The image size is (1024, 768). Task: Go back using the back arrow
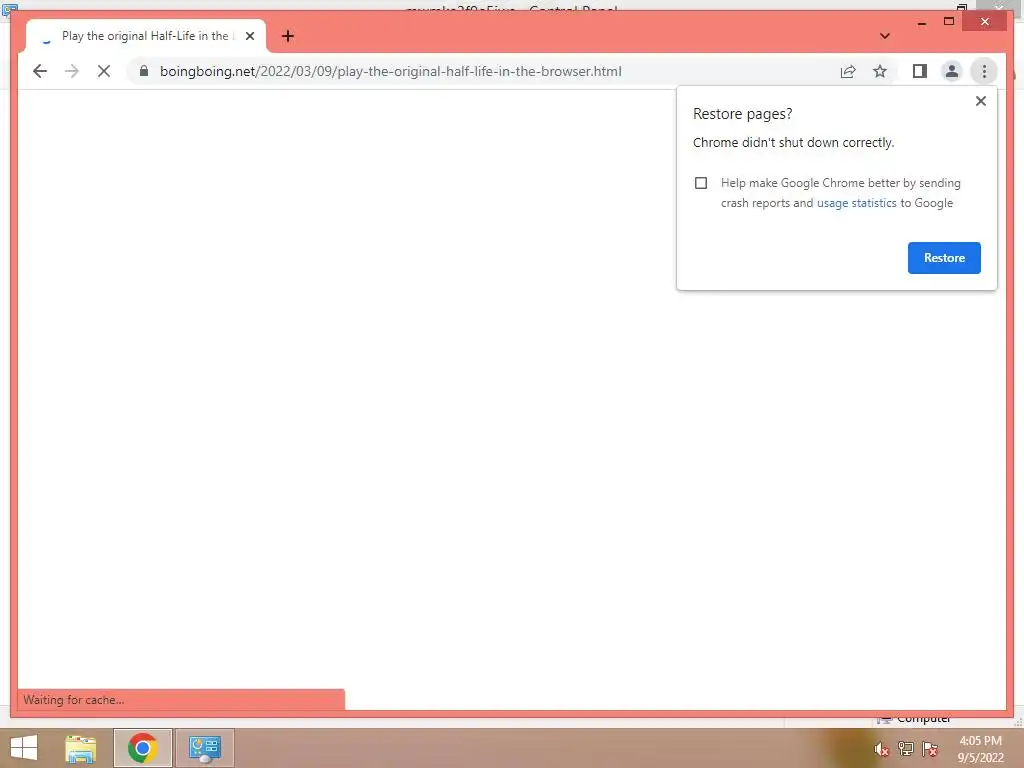pyautogui.click(x=40, y=71)
